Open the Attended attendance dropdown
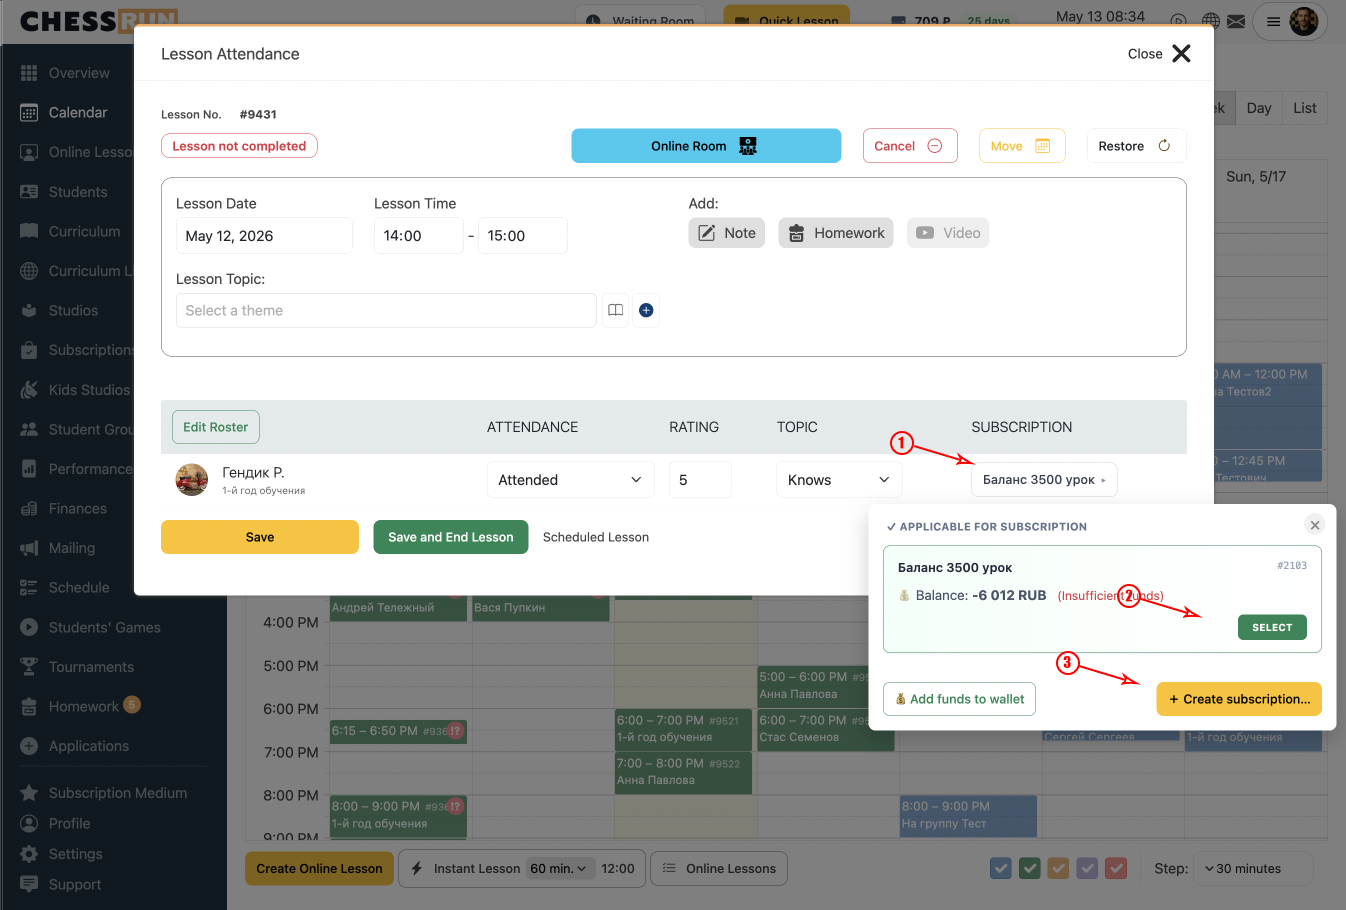The image size is (1346, 910). point(571,480)
